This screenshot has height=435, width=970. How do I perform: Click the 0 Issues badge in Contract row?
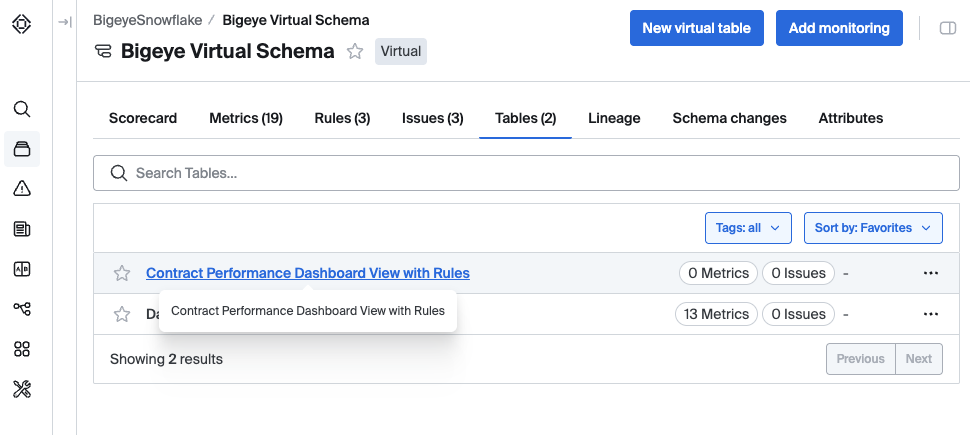(798, 273)
